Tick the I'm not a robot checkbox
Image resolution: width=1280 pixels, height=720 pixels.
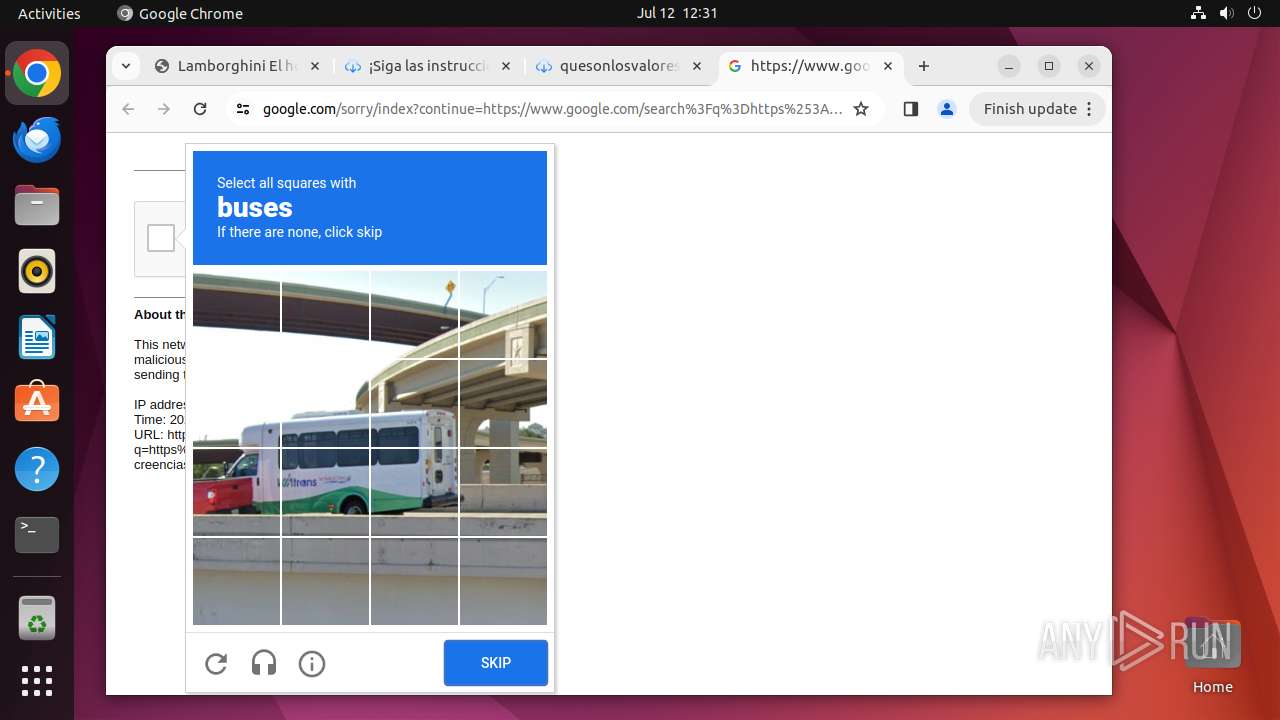point(161,238)
